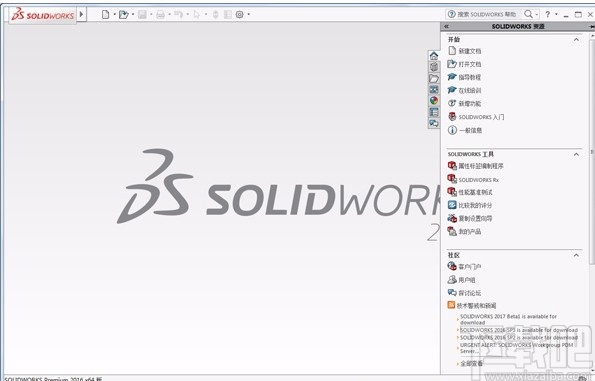The height and width of the screenshot is (381, 595).
Task: Click the 一般信息 link
Action: (x=471, y=130)
